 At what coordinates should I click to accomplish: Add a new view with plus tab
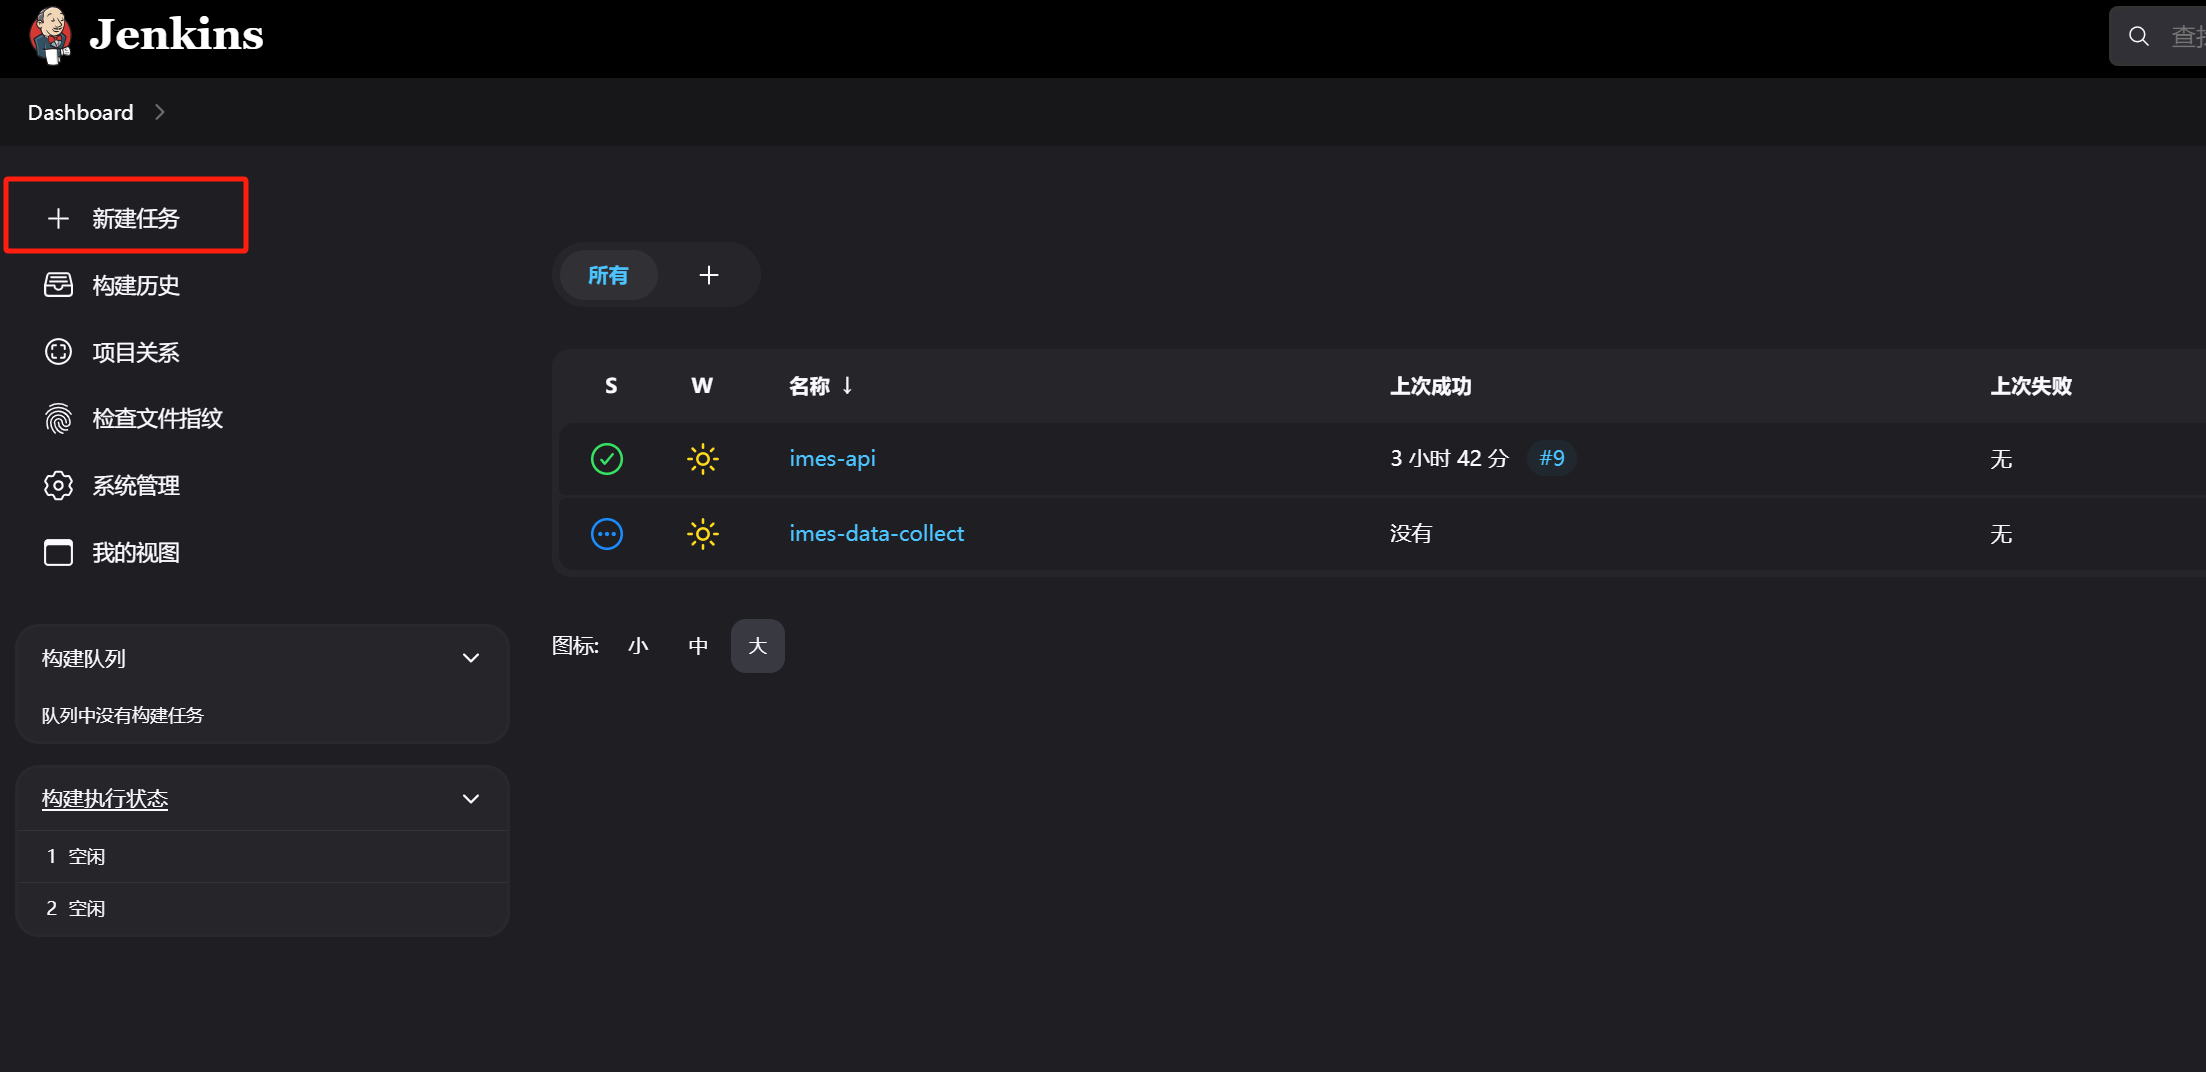[709, 275]
